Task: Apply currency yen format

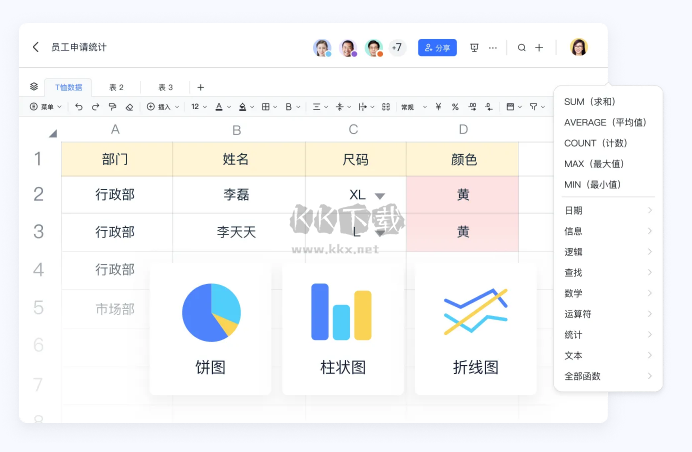Action: [438, 107]
